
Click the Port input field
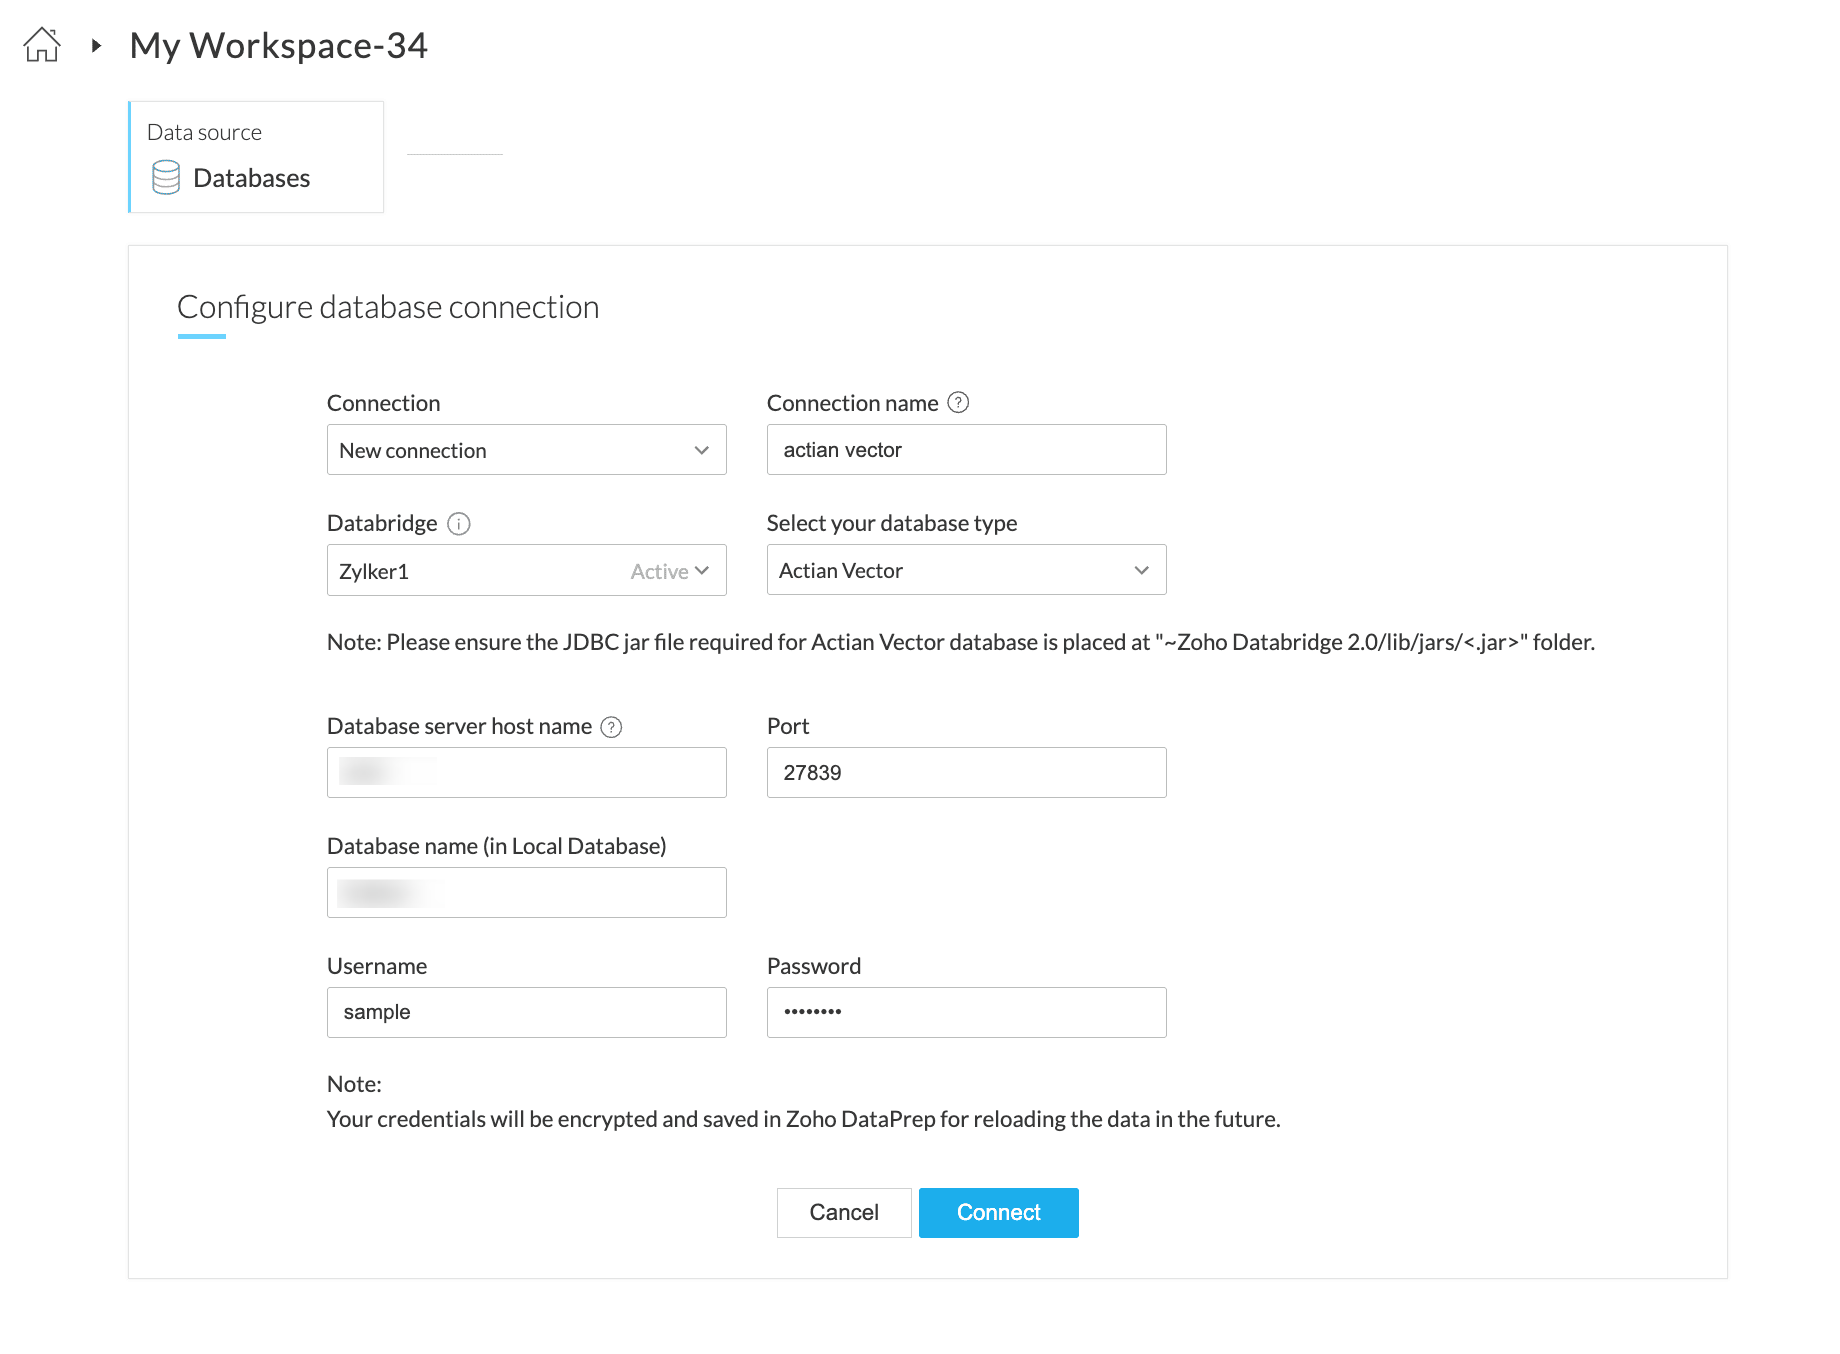tap(966, 773)
